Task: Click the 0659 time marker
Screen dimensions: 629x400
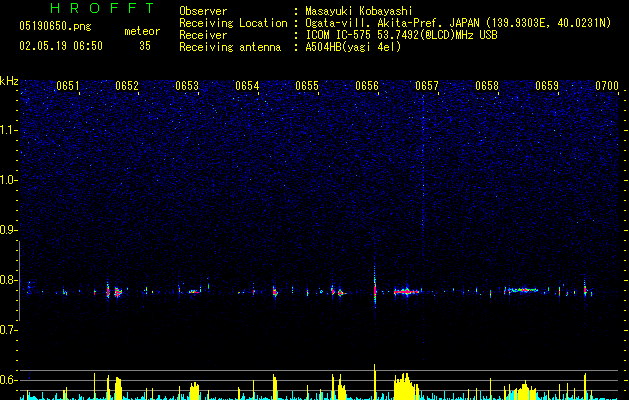Action: point(547,86)
